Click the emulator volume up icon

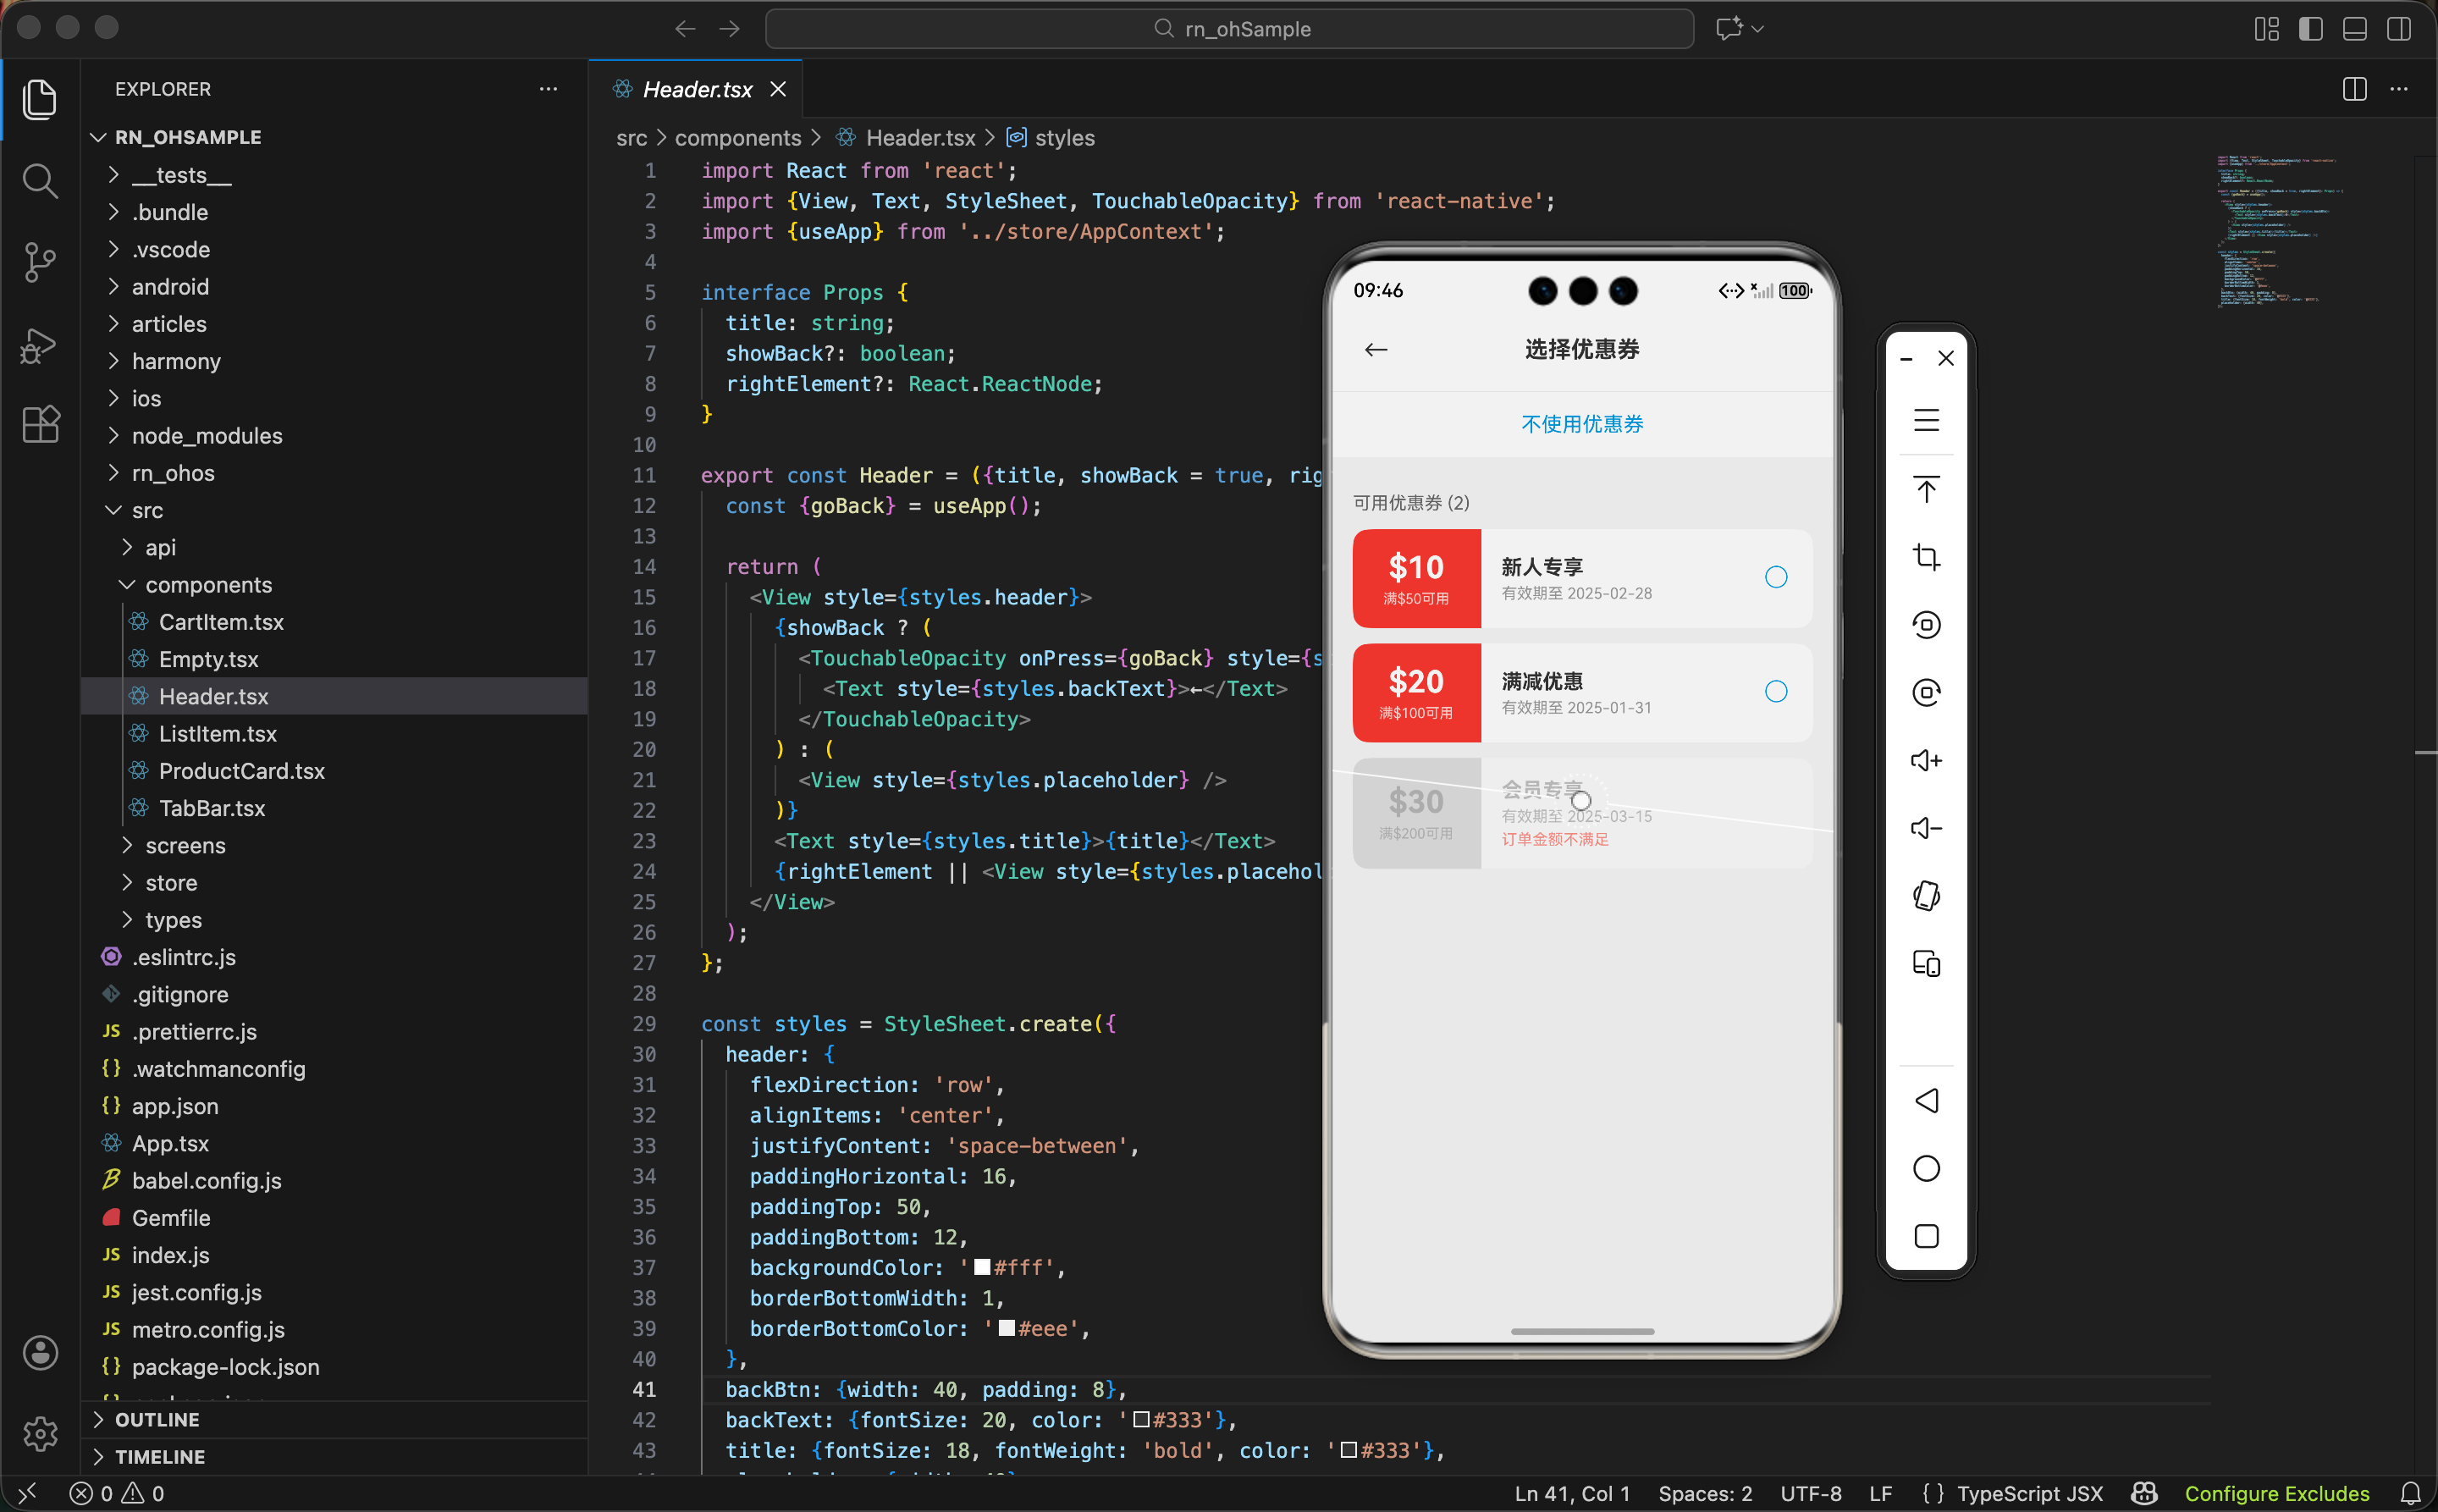[1925, 761]
